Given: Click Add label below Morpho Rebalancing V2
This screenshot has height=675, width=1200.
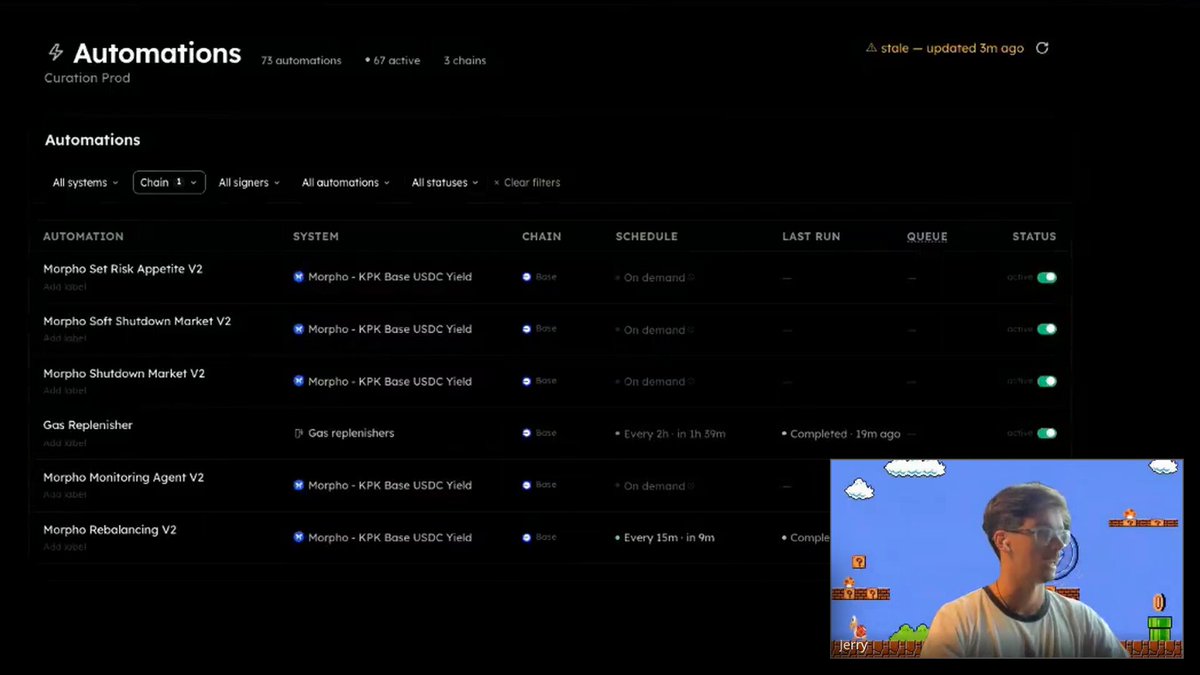Looking at the screenshot, I should click(65, 546).
